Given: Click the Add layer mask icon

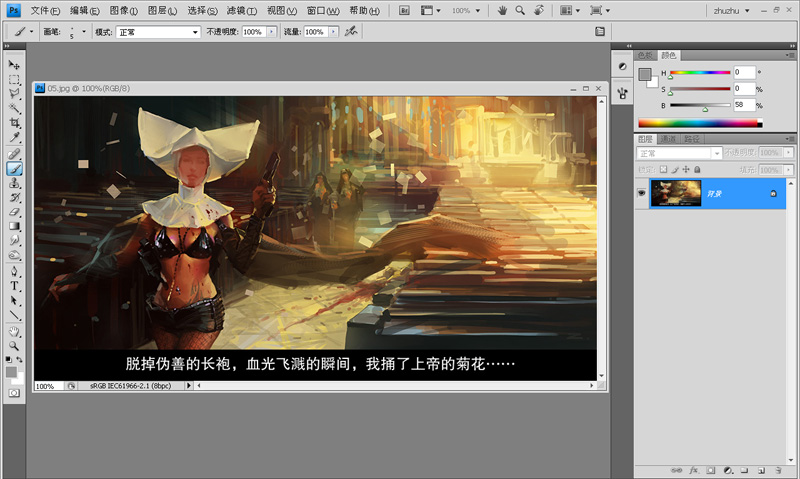Looking at the screenshot, I should pyautogui.click(x=711, y=470).
